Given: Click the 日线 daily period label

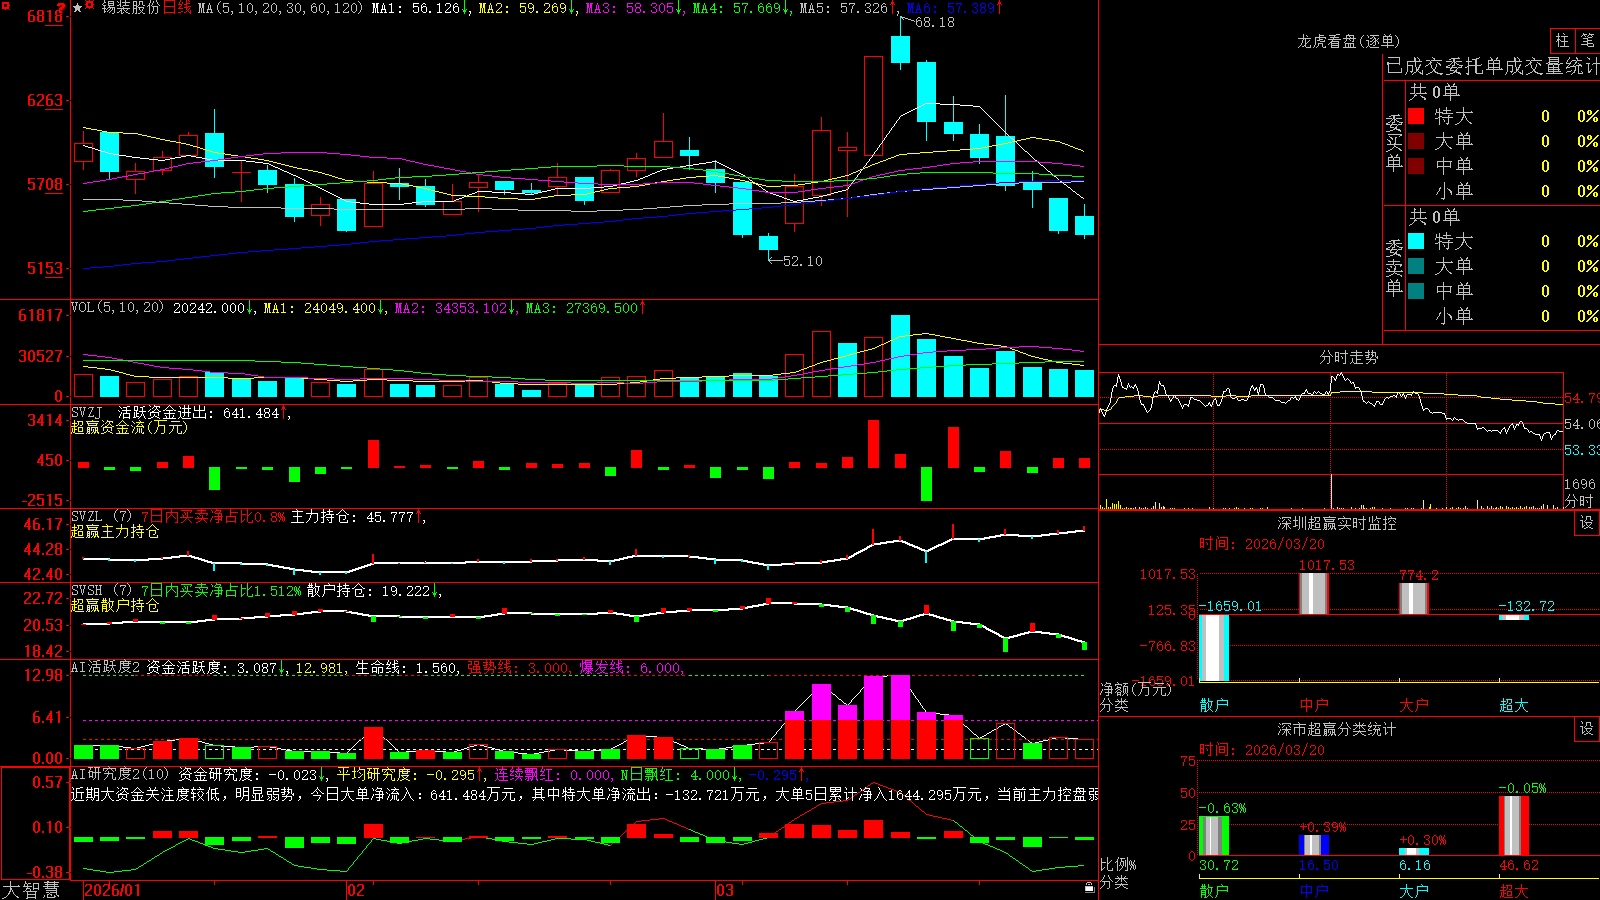Looking at the screenshot, I should pyautogui.click(x=177, y=8).
